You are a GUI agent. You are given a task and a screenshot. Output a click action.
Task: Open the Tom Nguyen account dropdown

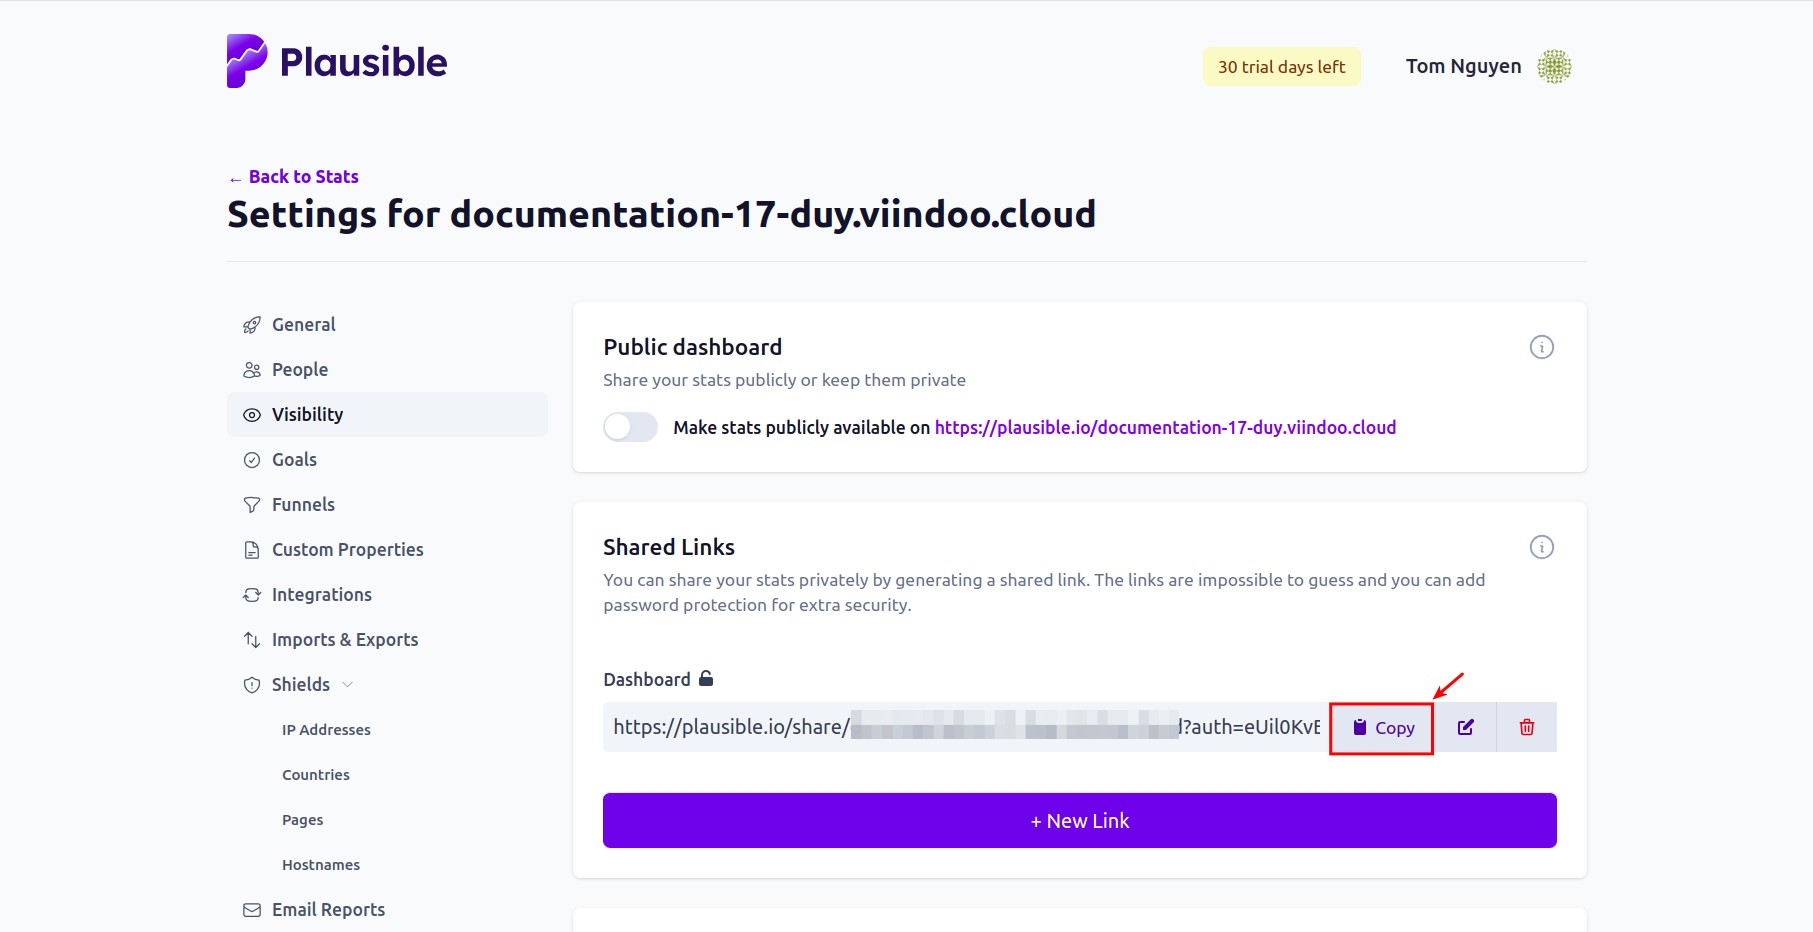click(1463, 67)
